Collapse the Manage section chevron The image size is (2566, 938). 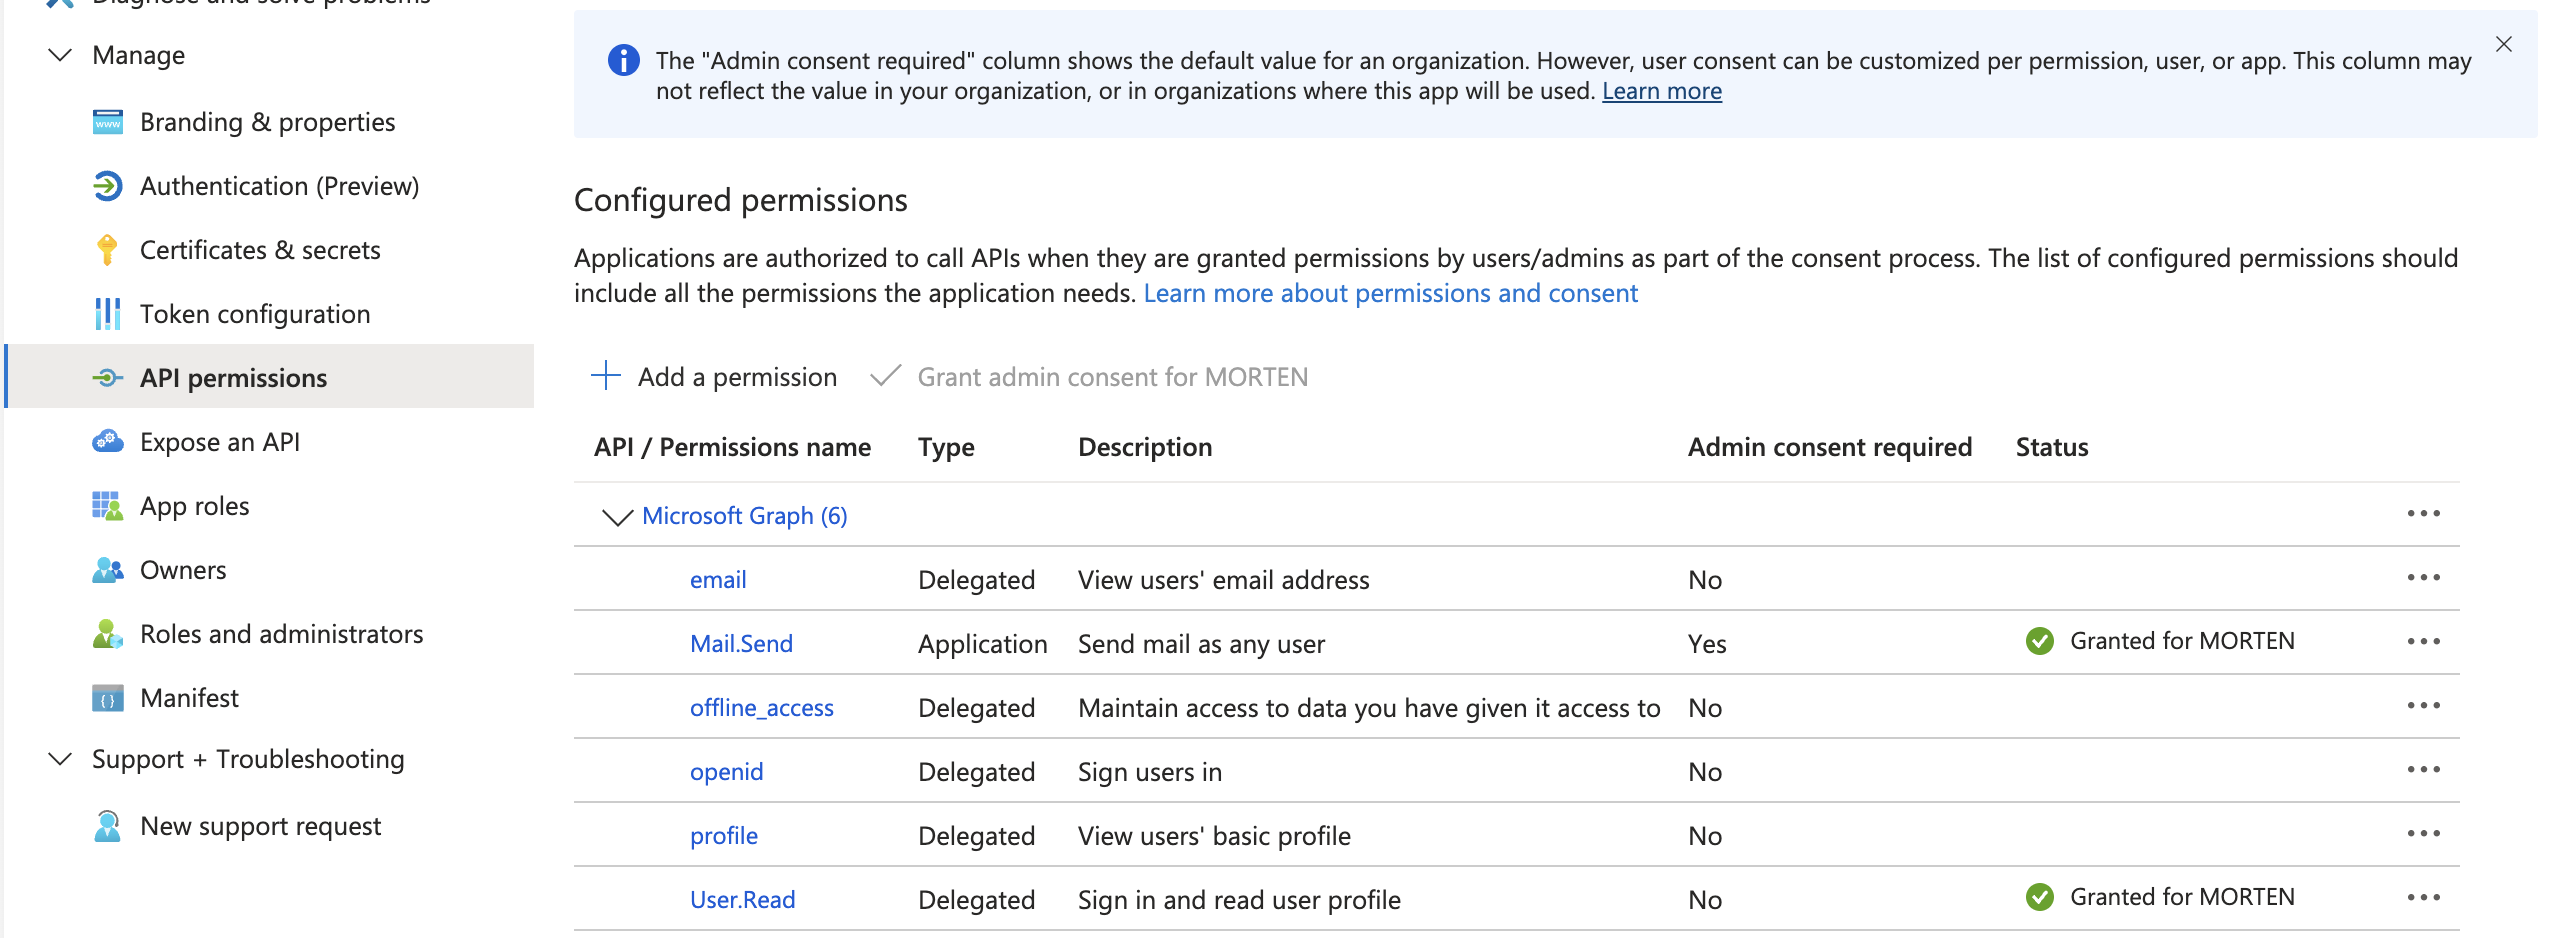(60, 55)
